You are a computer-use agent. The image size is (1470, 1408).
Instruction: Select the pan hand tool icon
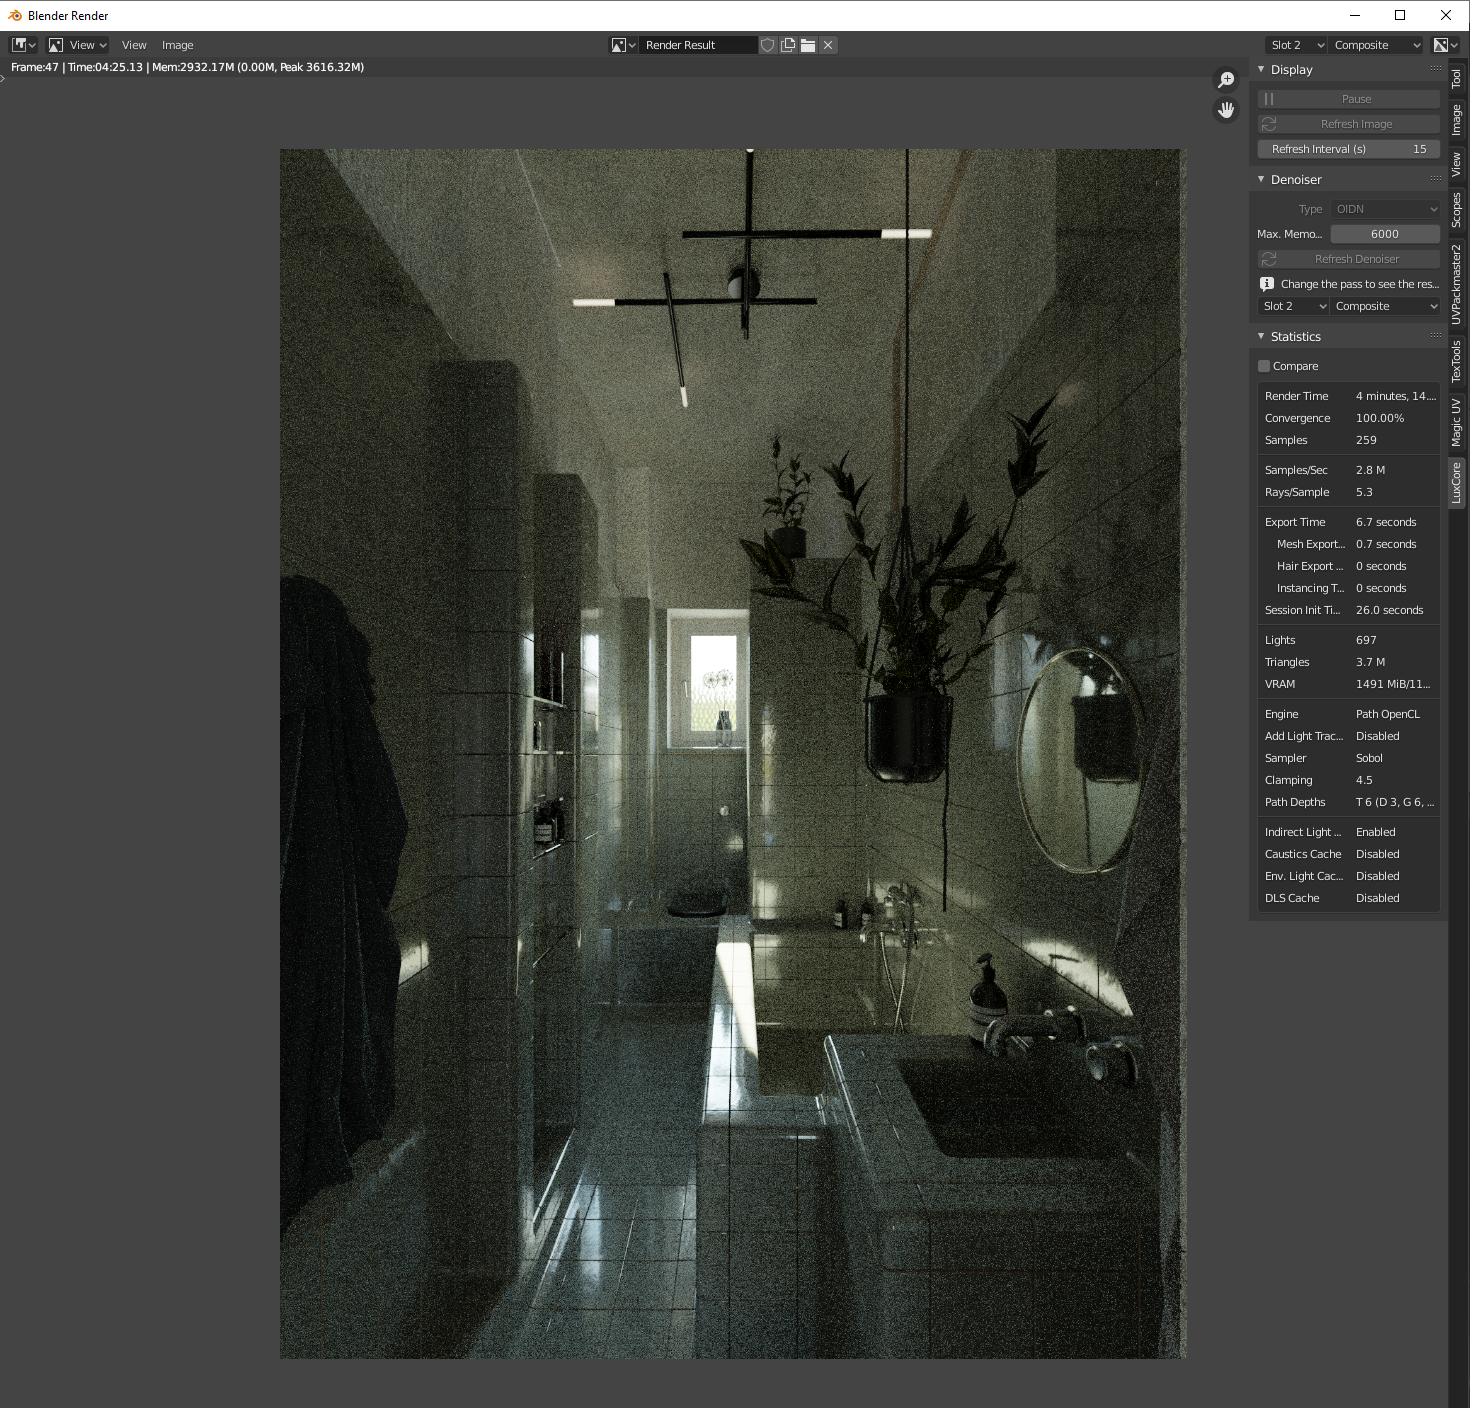tap(1226, 110)
